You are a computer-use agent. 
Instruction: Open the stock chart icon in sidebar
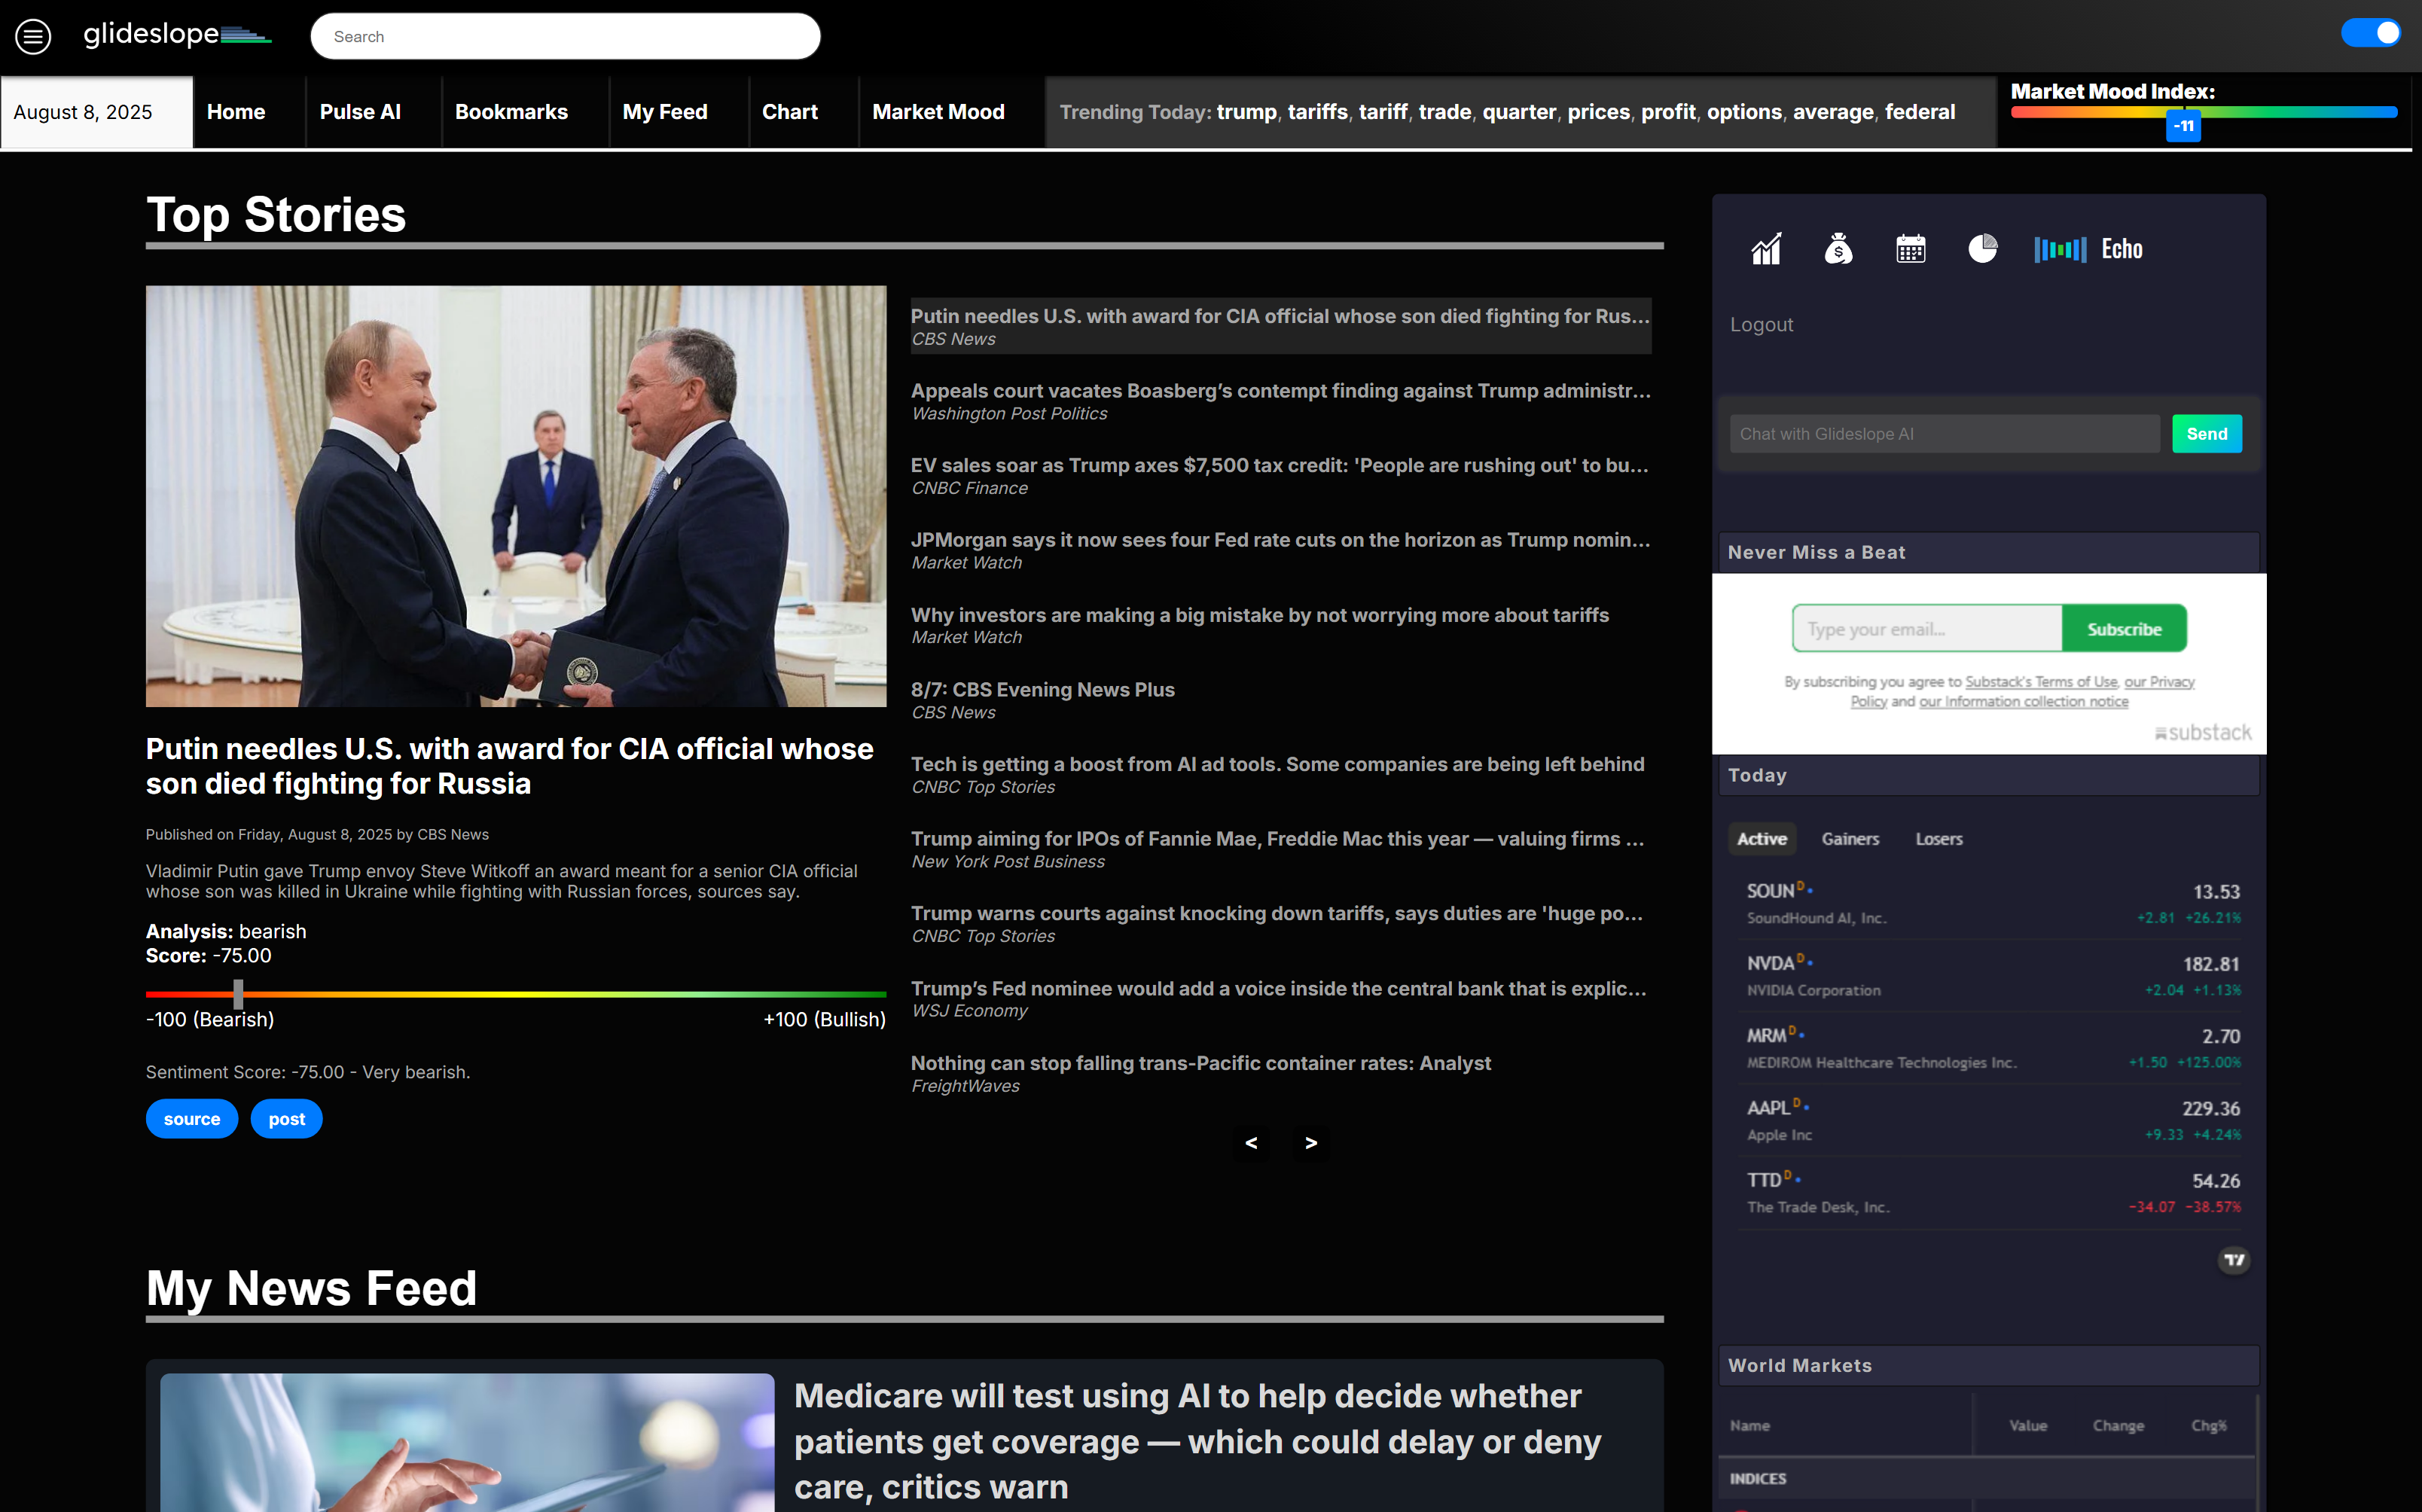pyautogui.click(x=1766, y=249)
